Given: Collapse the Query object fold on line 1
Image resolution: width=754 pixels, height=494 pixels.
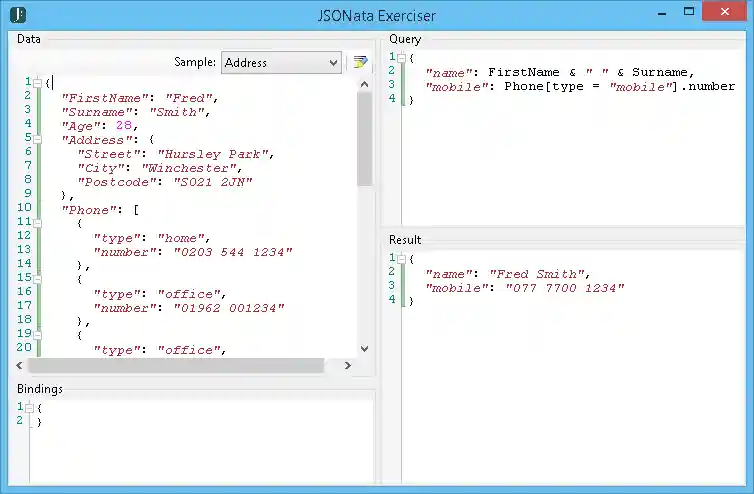Looking at the screenshot, I should tap(402, 58).
